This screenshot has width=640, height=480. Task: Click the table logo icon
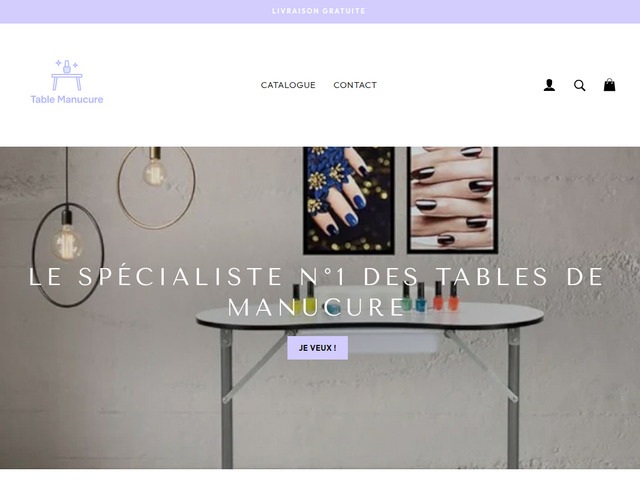point(67,75)
